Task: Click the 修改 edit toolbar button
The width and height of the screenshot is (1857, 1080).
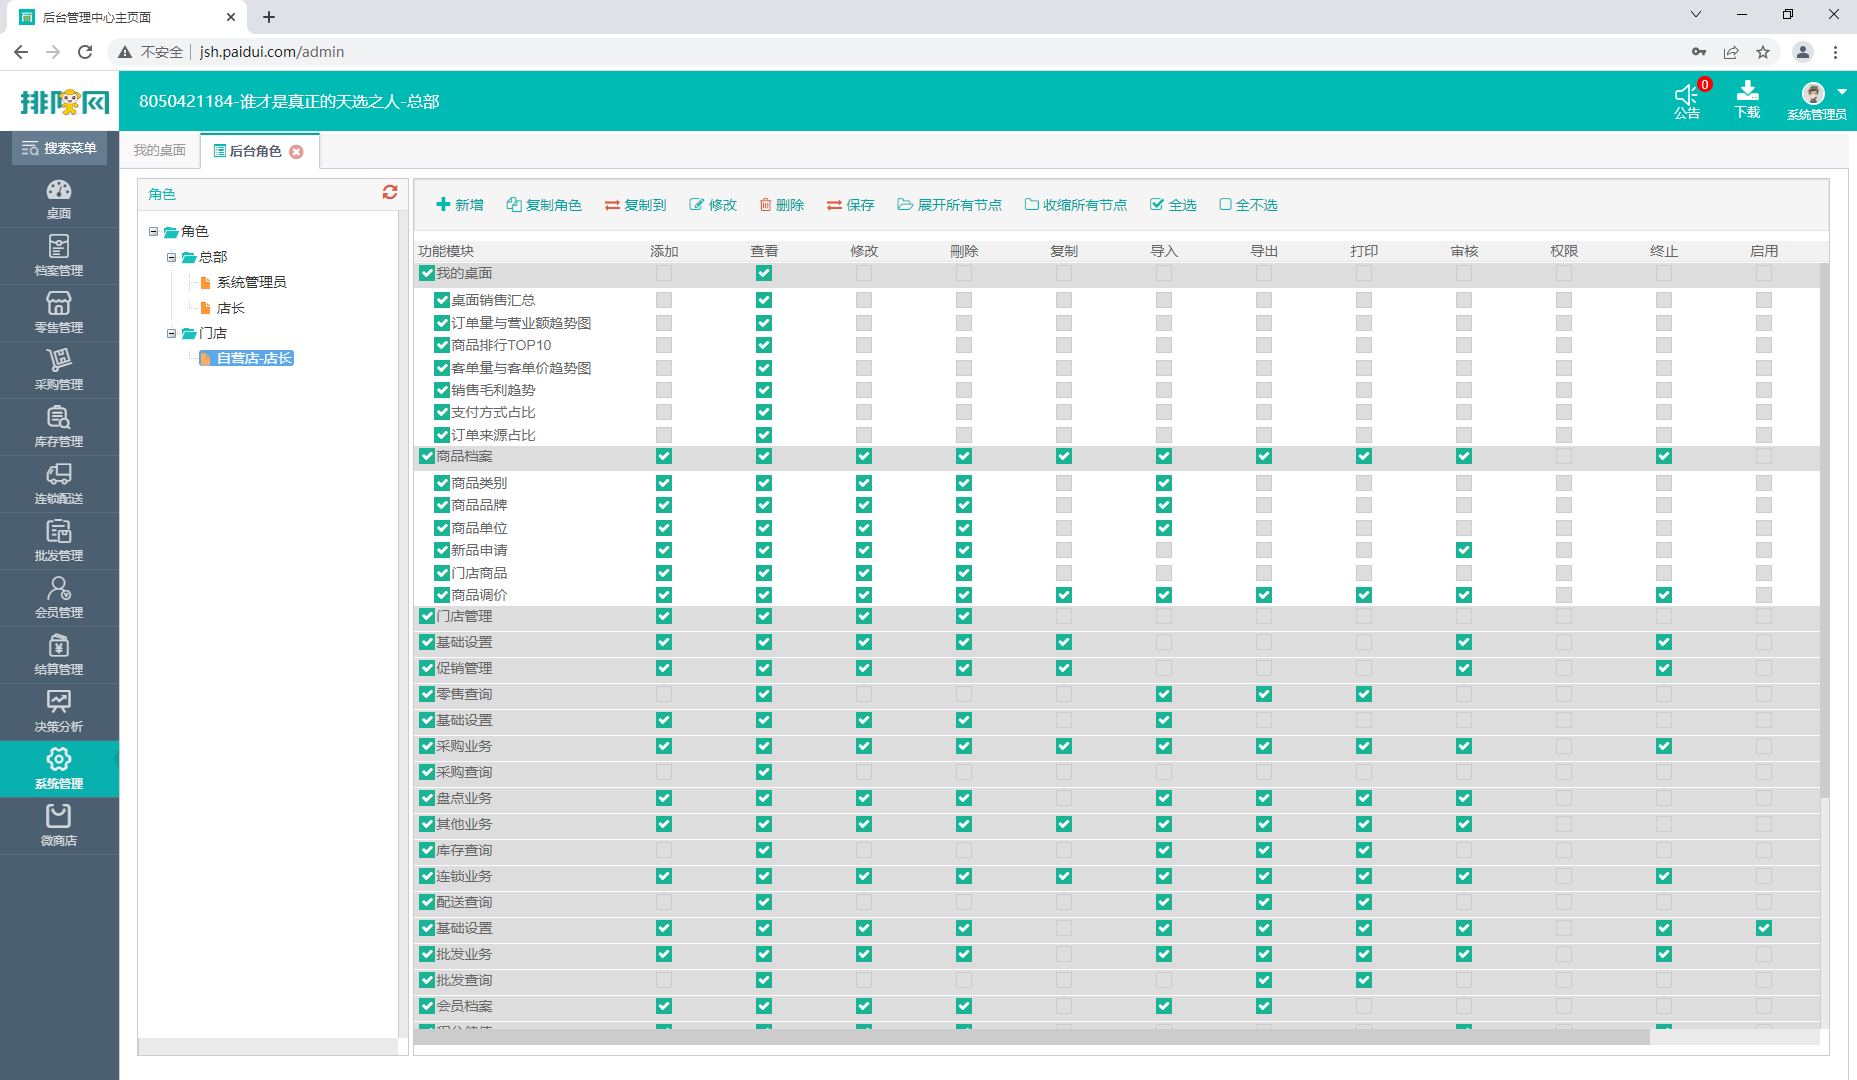Action: [713, 205]
